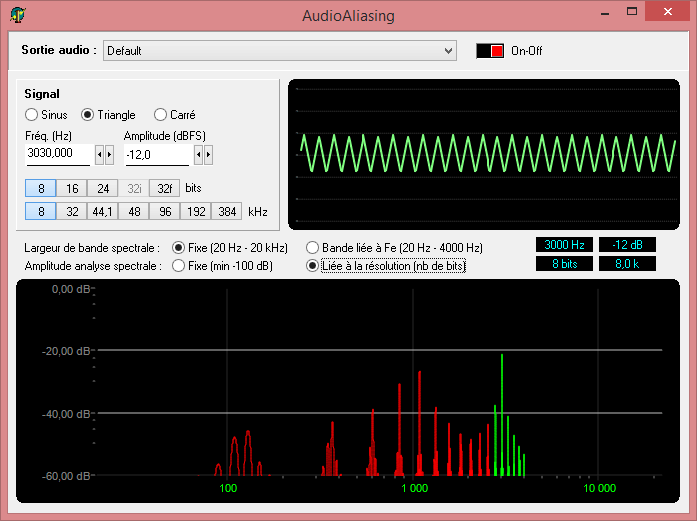Click the AudioAliasing app icon in title bar
This screenshot has width=697, height=521.
tap(18, 15)
